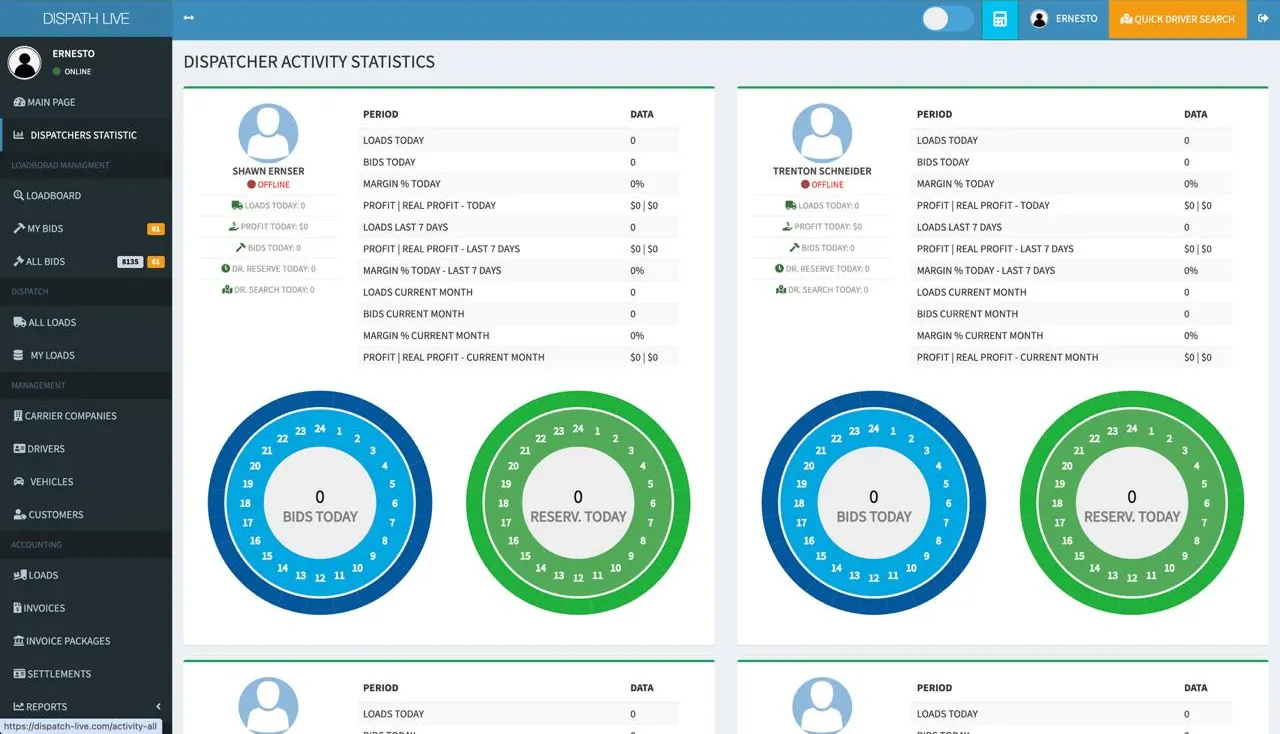Flip the toggle switch in header

click(947, 19)
